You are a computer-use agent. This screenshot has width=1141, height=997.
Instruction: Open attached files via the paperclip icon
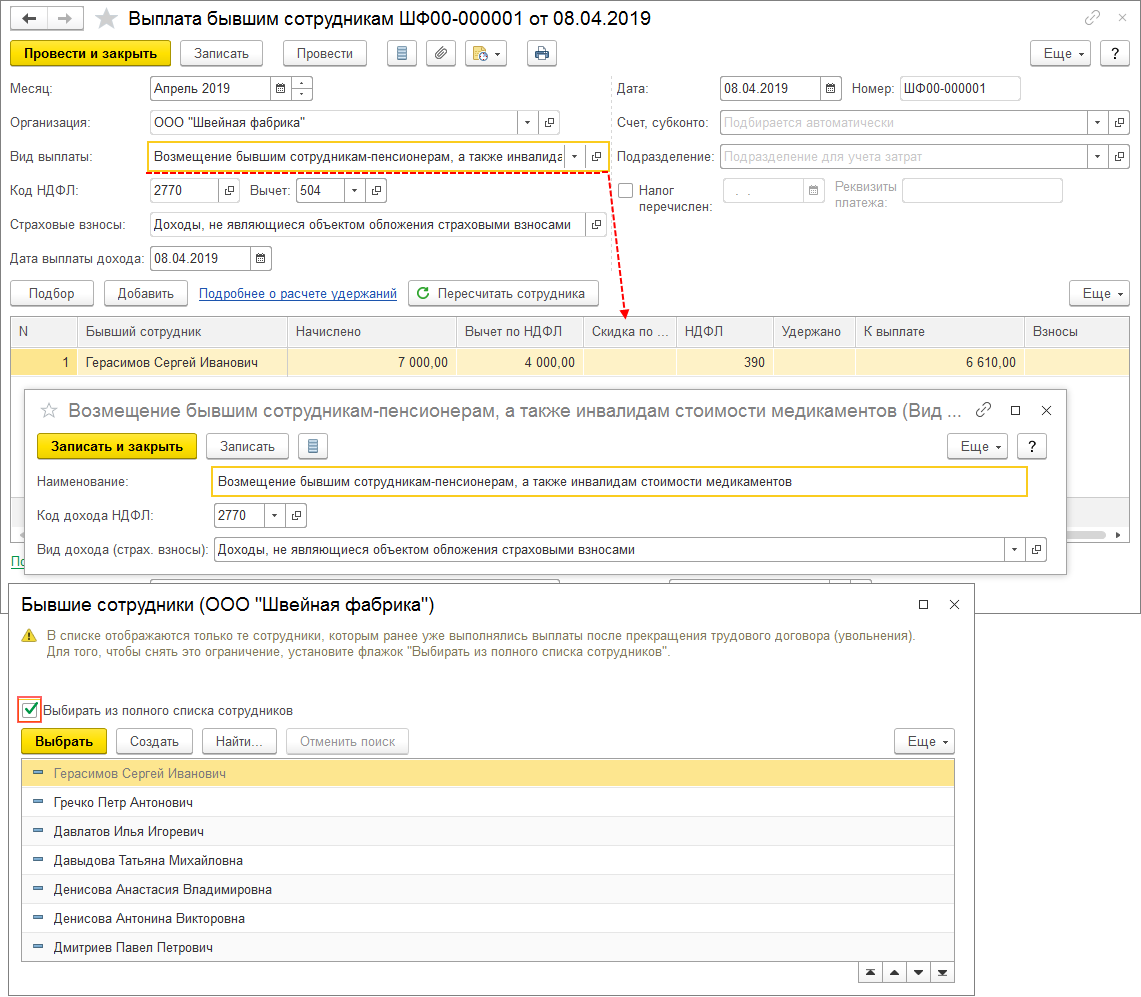pyautogui.click(x=441, y=54)
